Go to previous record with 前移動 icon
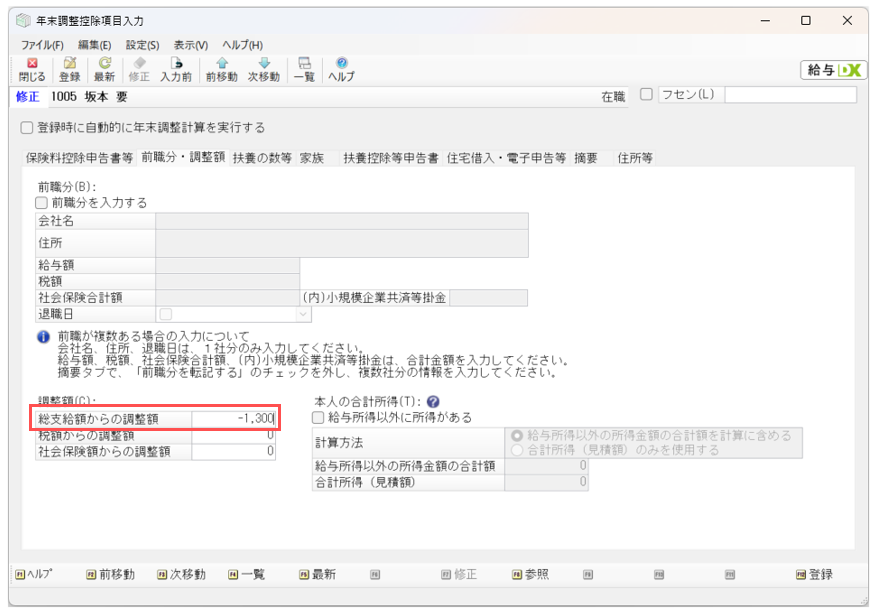 [221, 69]
